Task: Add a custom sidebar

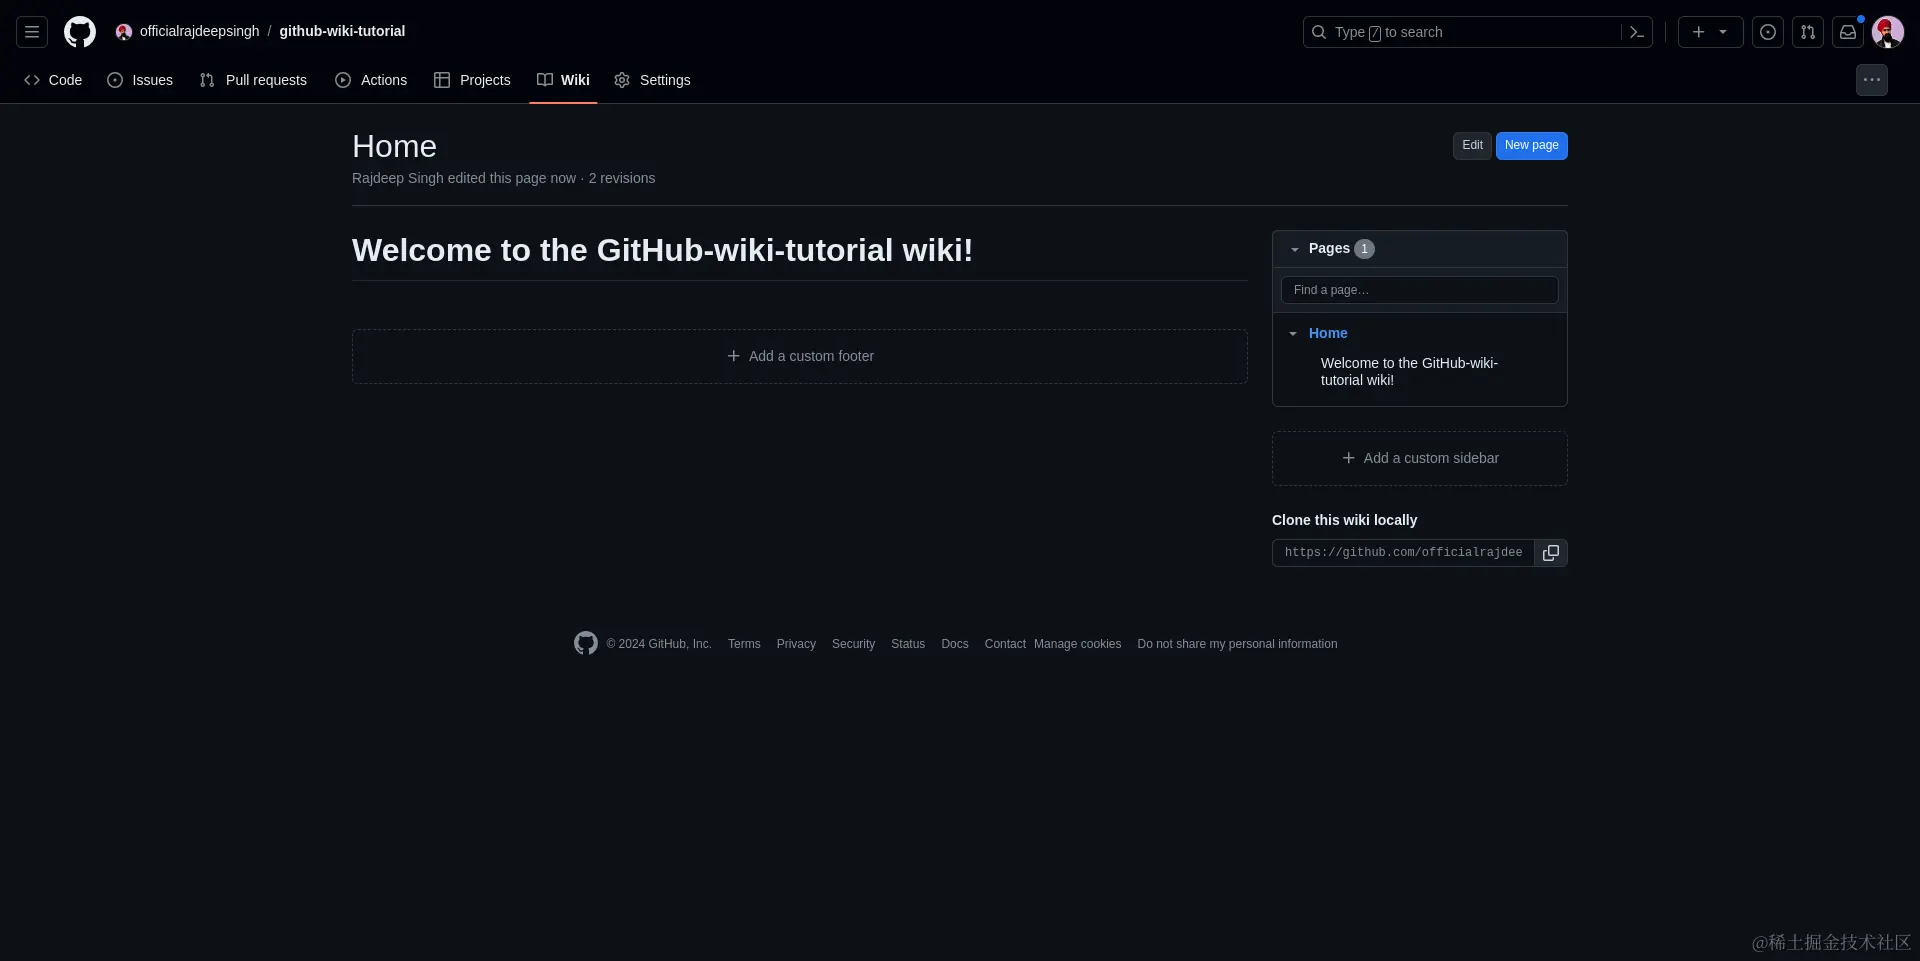Action: (1420, 459)
